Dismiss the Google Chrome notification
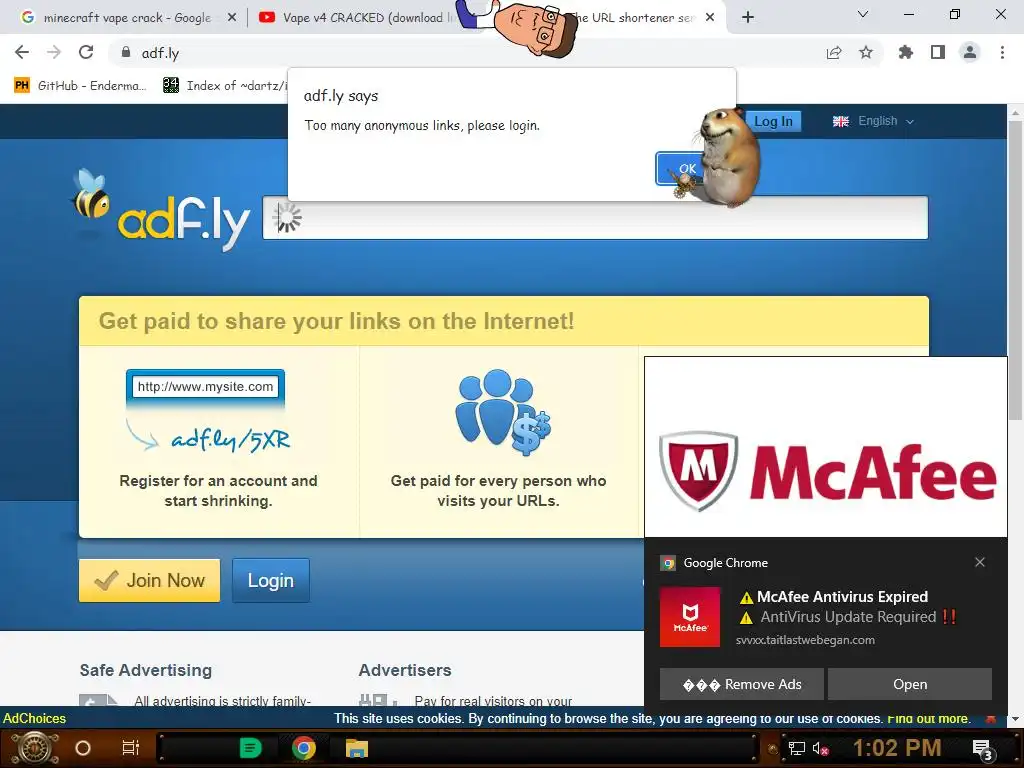 tap(980, 562)
